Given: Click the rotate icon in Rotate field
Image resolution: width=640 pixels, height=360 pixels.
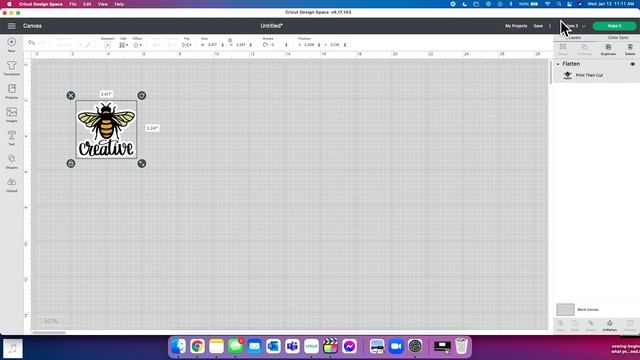Looking at the screenshot, I should tap(265, 44).
